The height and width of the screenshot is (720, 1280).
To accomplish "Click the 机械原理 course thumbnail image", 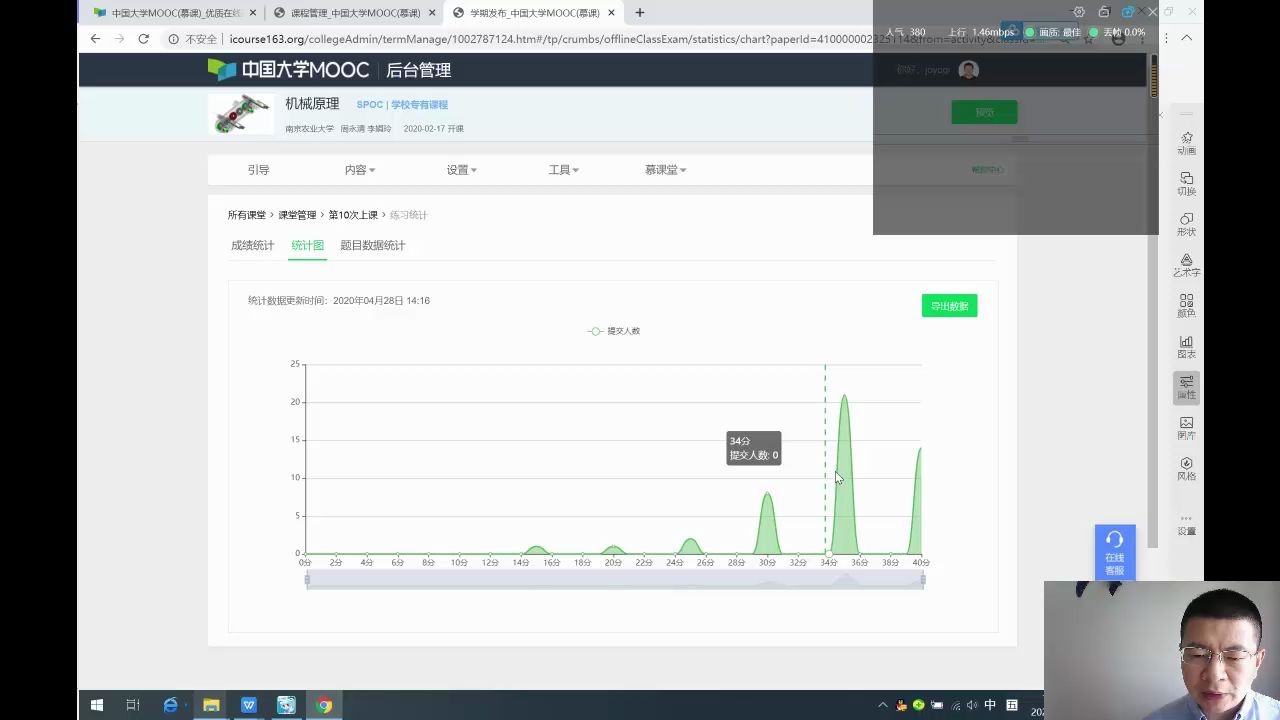I will tap(241, 114).
